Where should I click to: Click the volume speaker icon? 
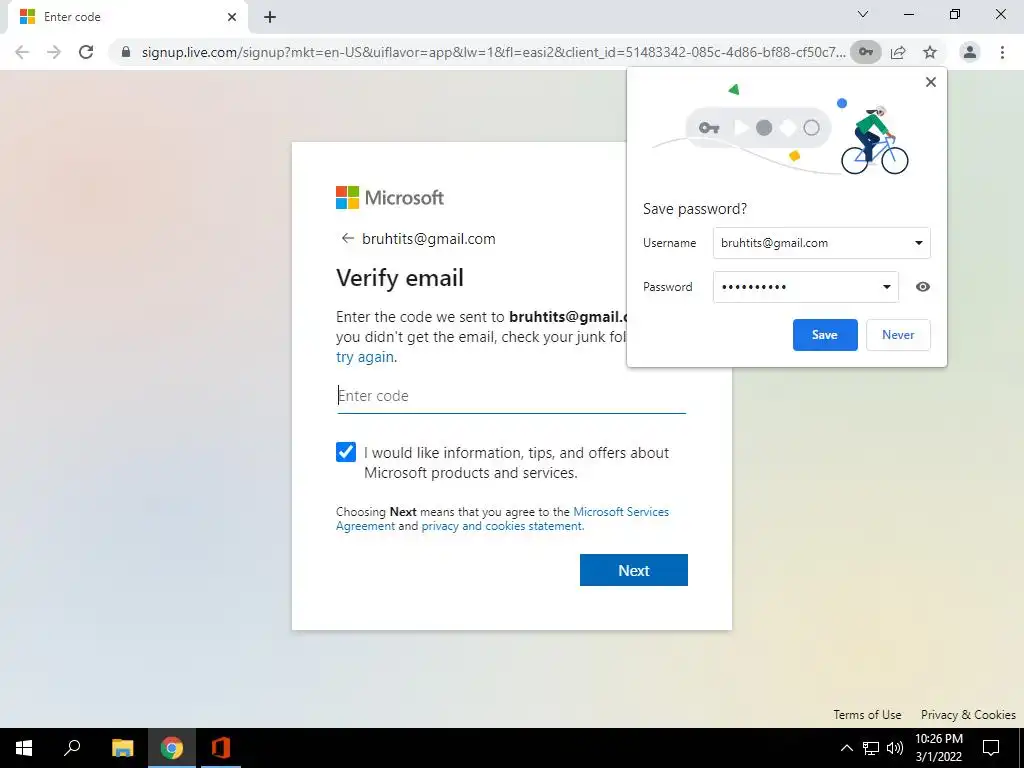895,748
